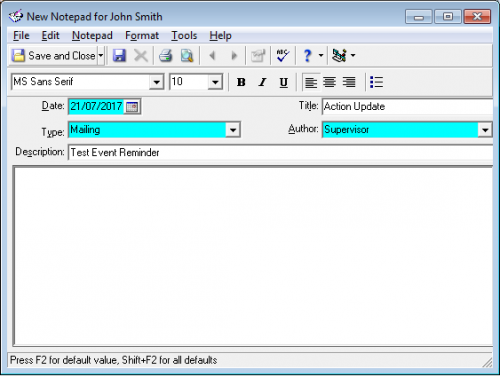
Task: Open the File menu
Action: tap(21, 36)
